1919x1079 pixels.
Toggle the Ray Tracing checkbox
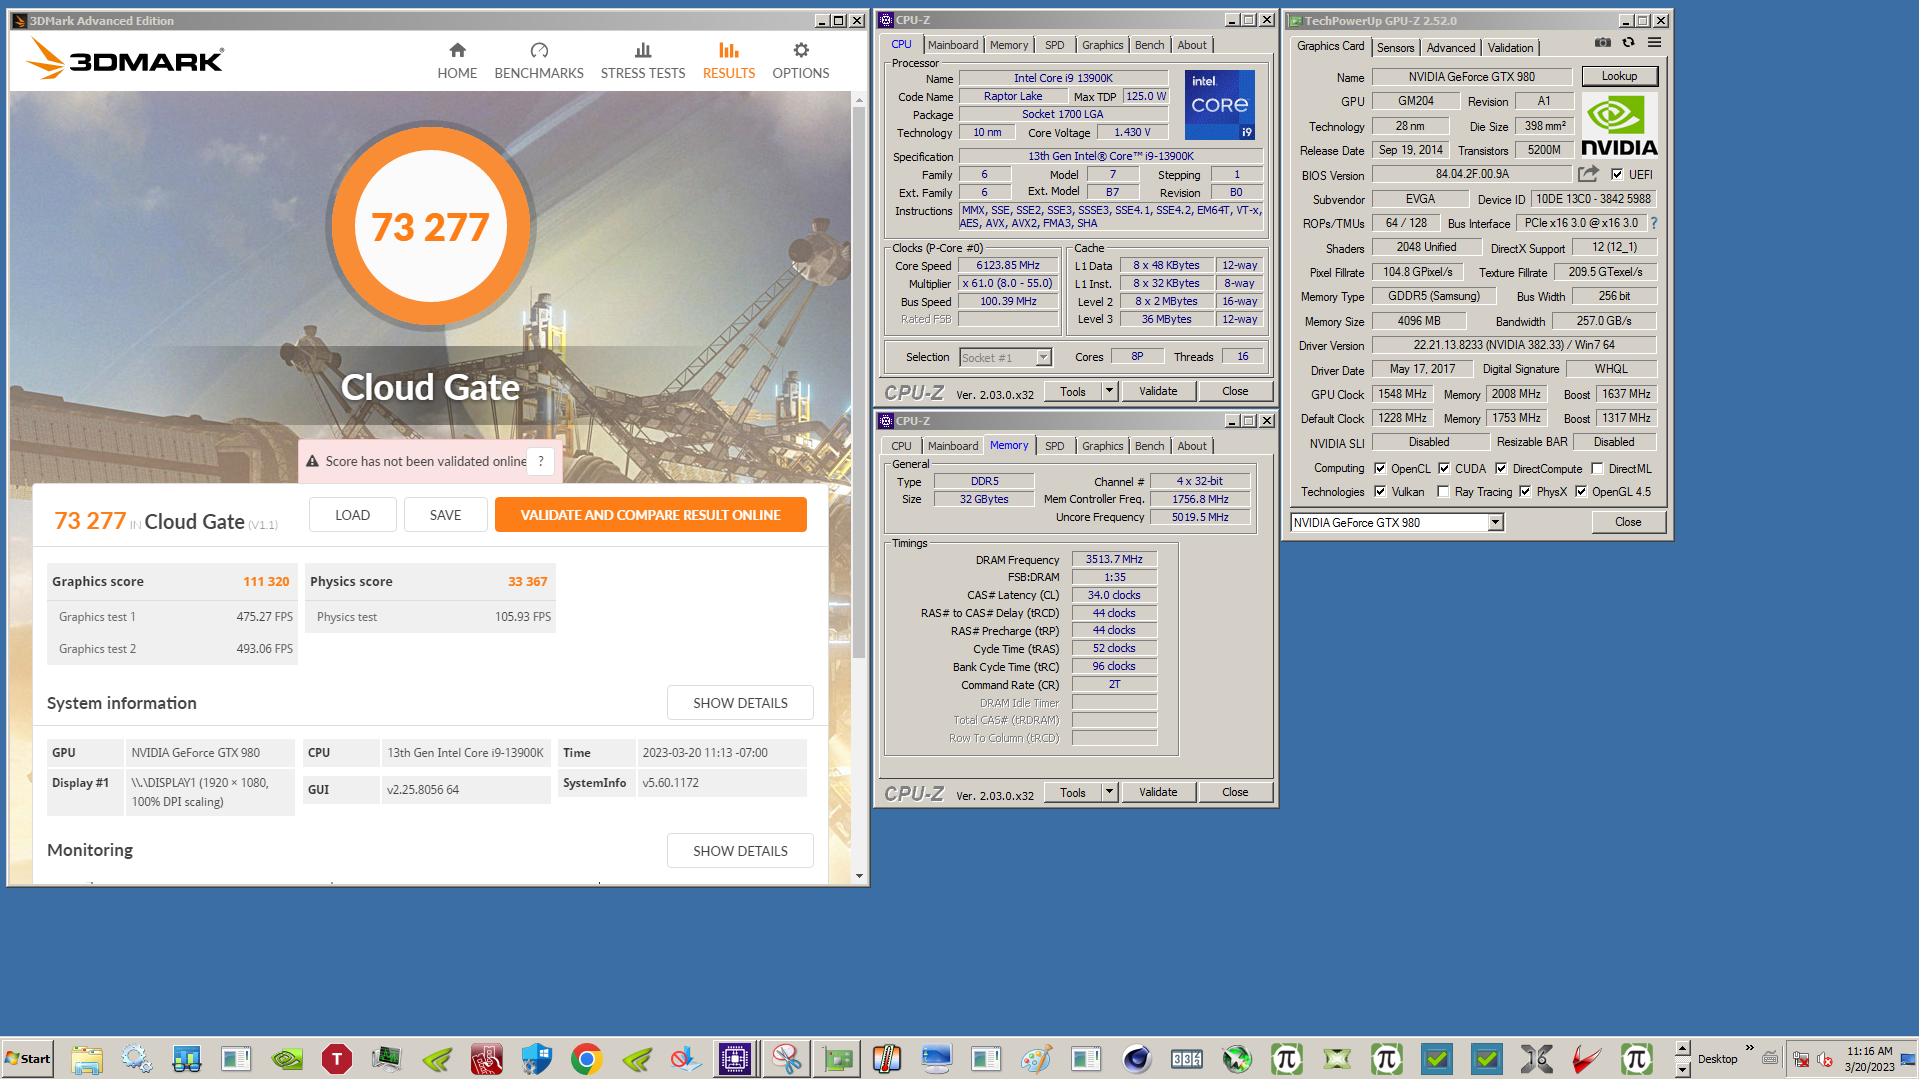coord(1443,491)
